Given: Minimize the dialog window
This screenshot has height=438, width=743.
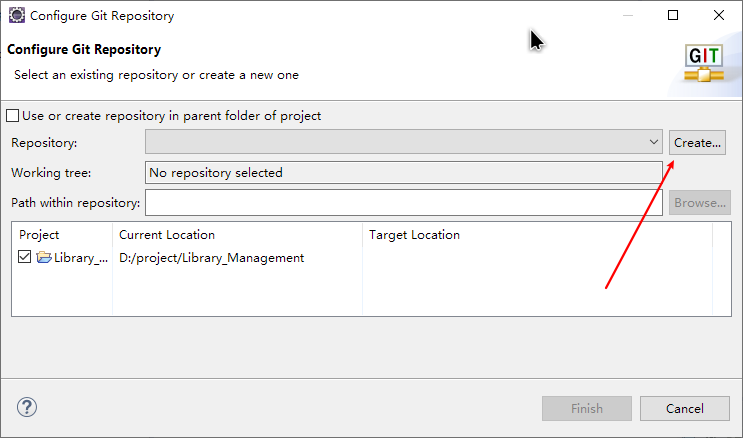Looking at the screenshot, I should (x=628, y=15).
